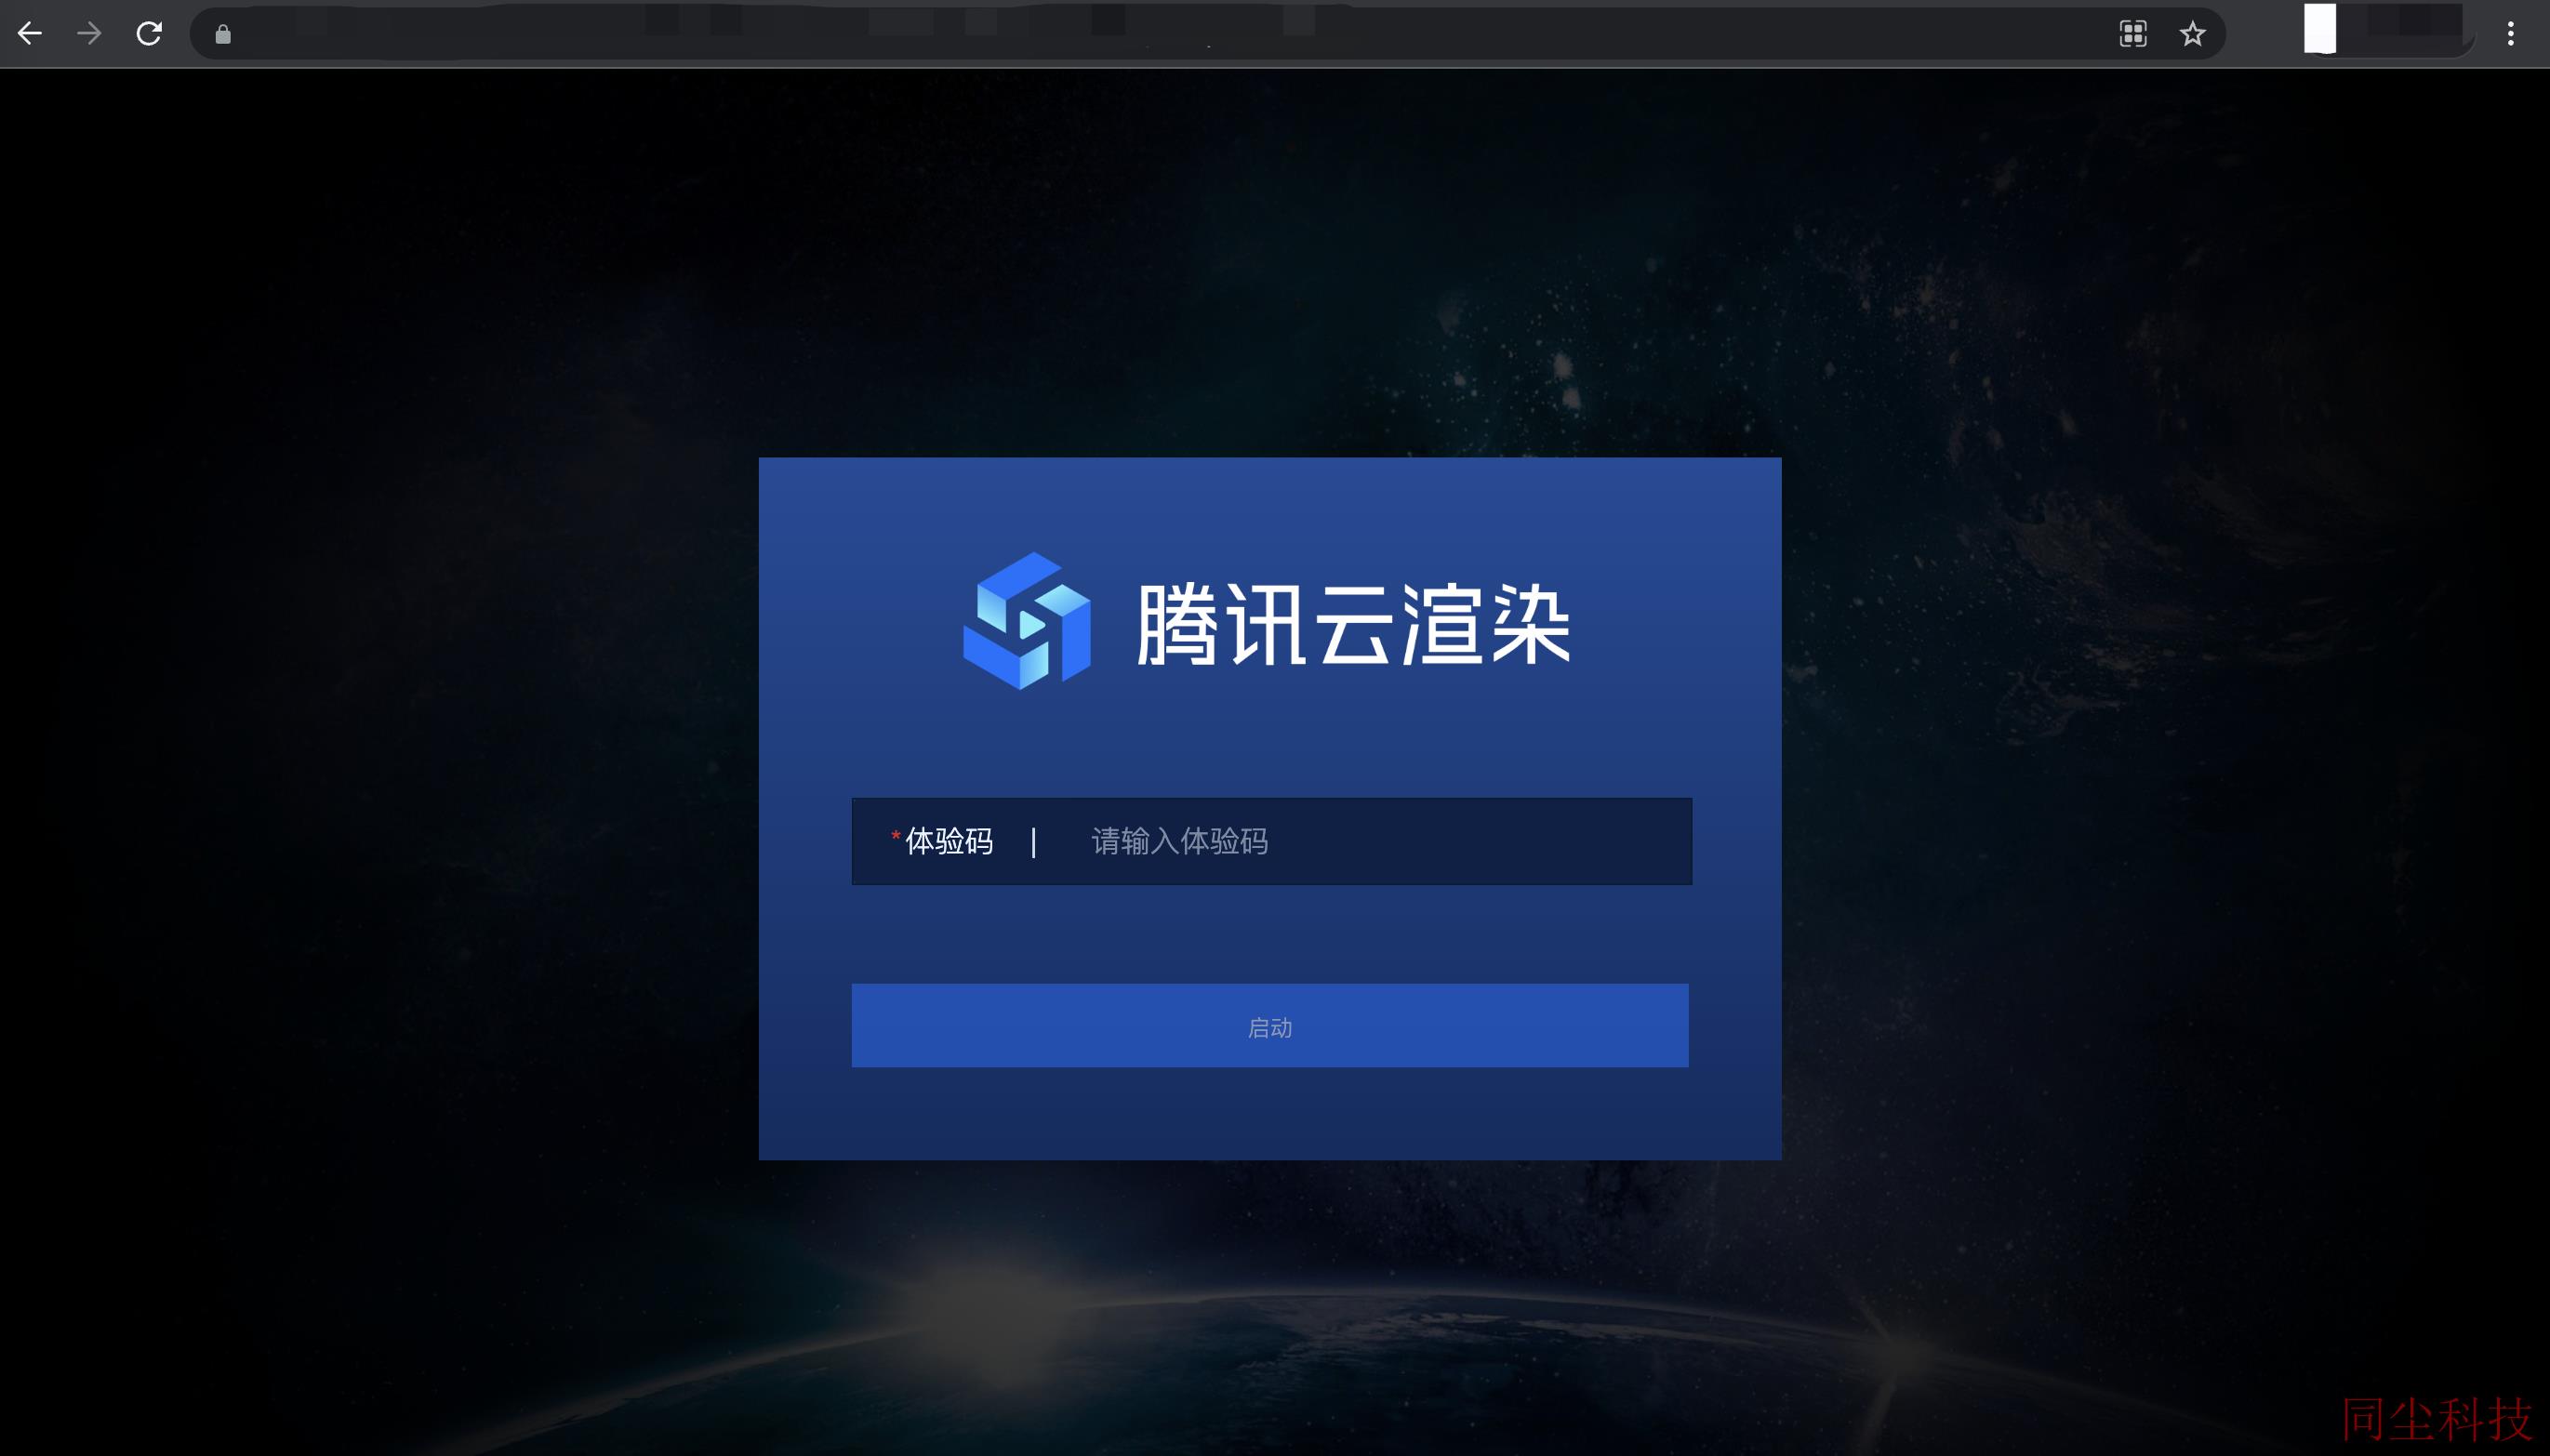This screenshot has height=1456, width=2550.
Task: Open the browser profile avatar
Action: (2320, 29)
